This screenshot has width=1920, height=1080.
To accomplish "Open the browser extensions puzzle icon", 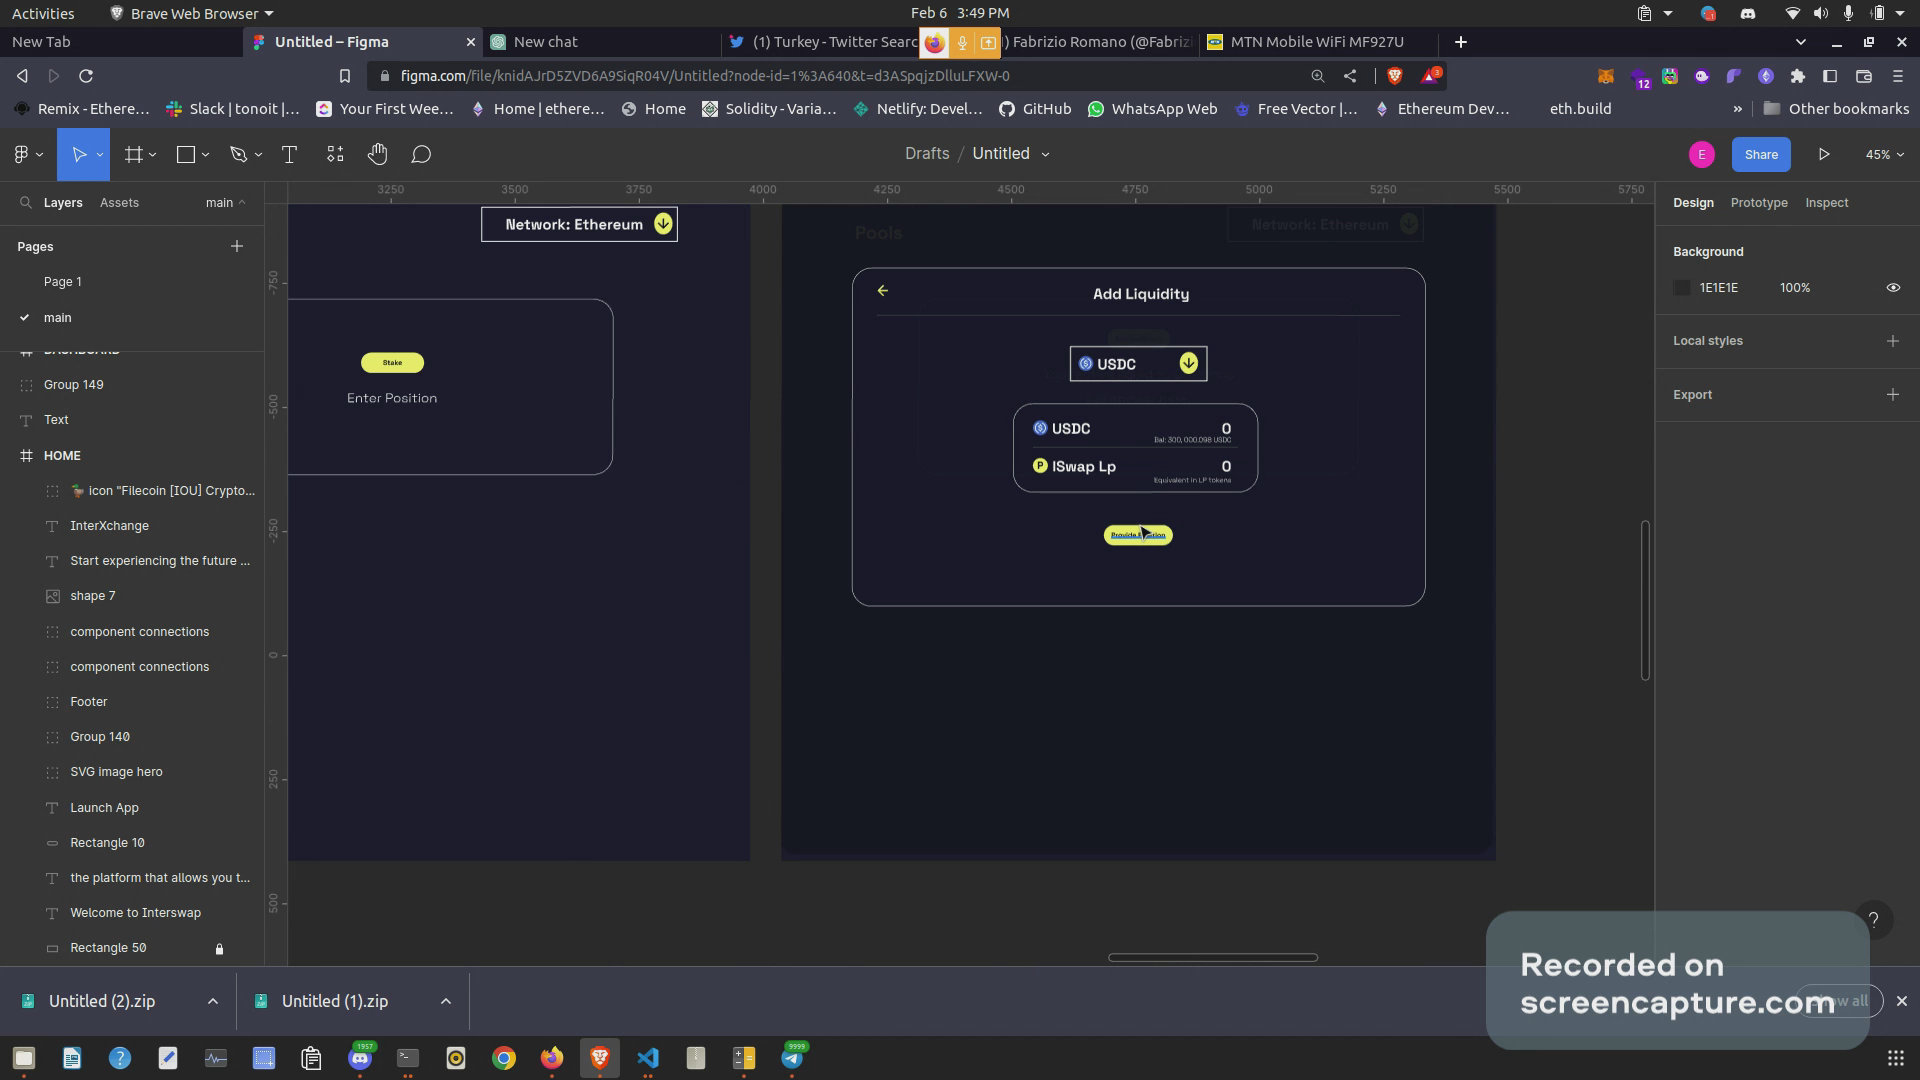I will click(1798, 76).
